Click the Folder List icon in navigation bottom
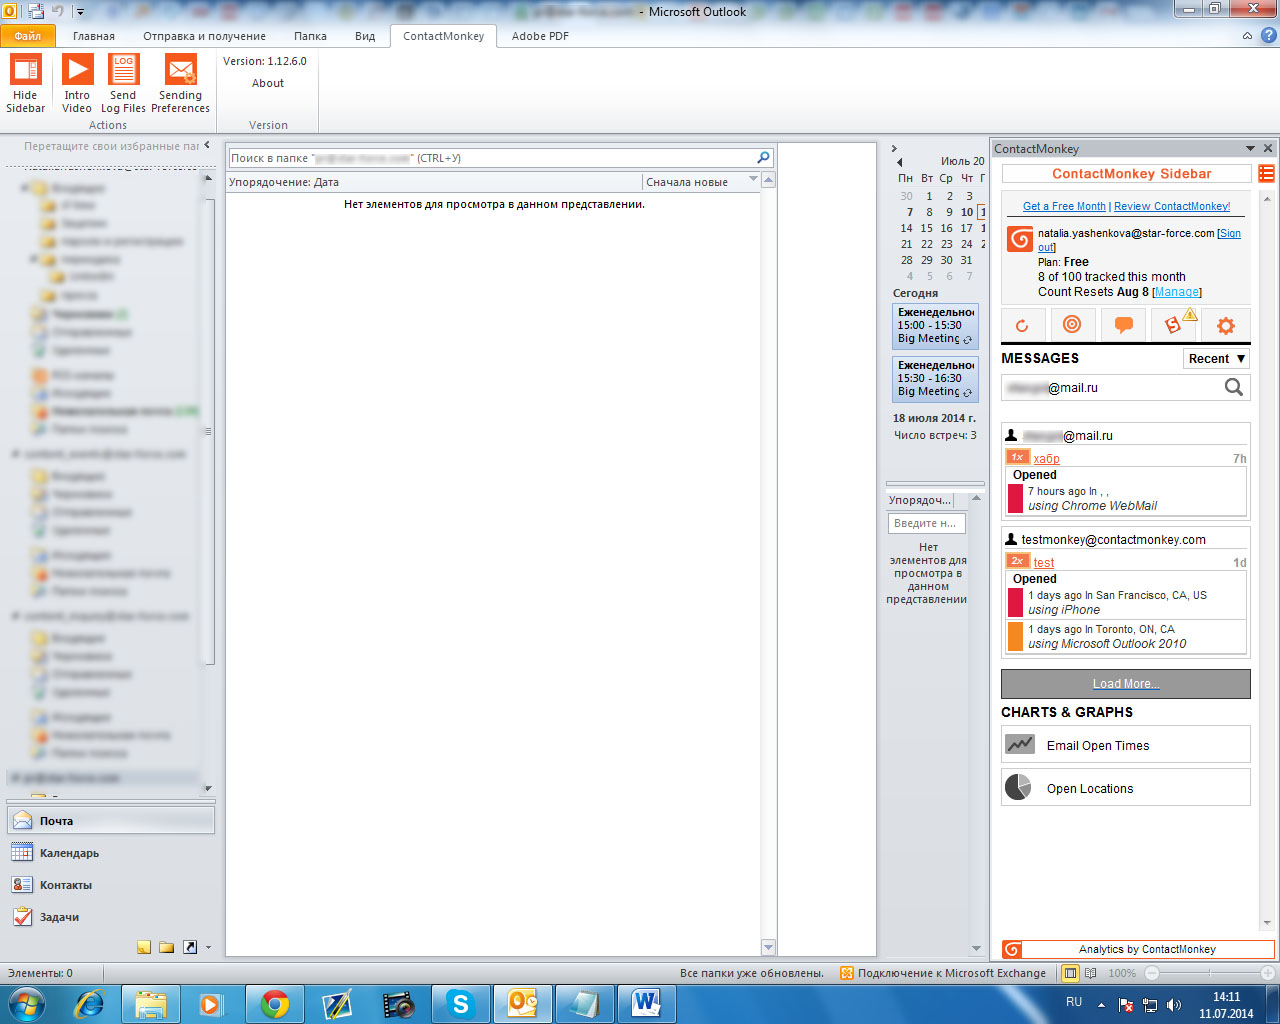The image size is (1280, 1024). (167, 947)
